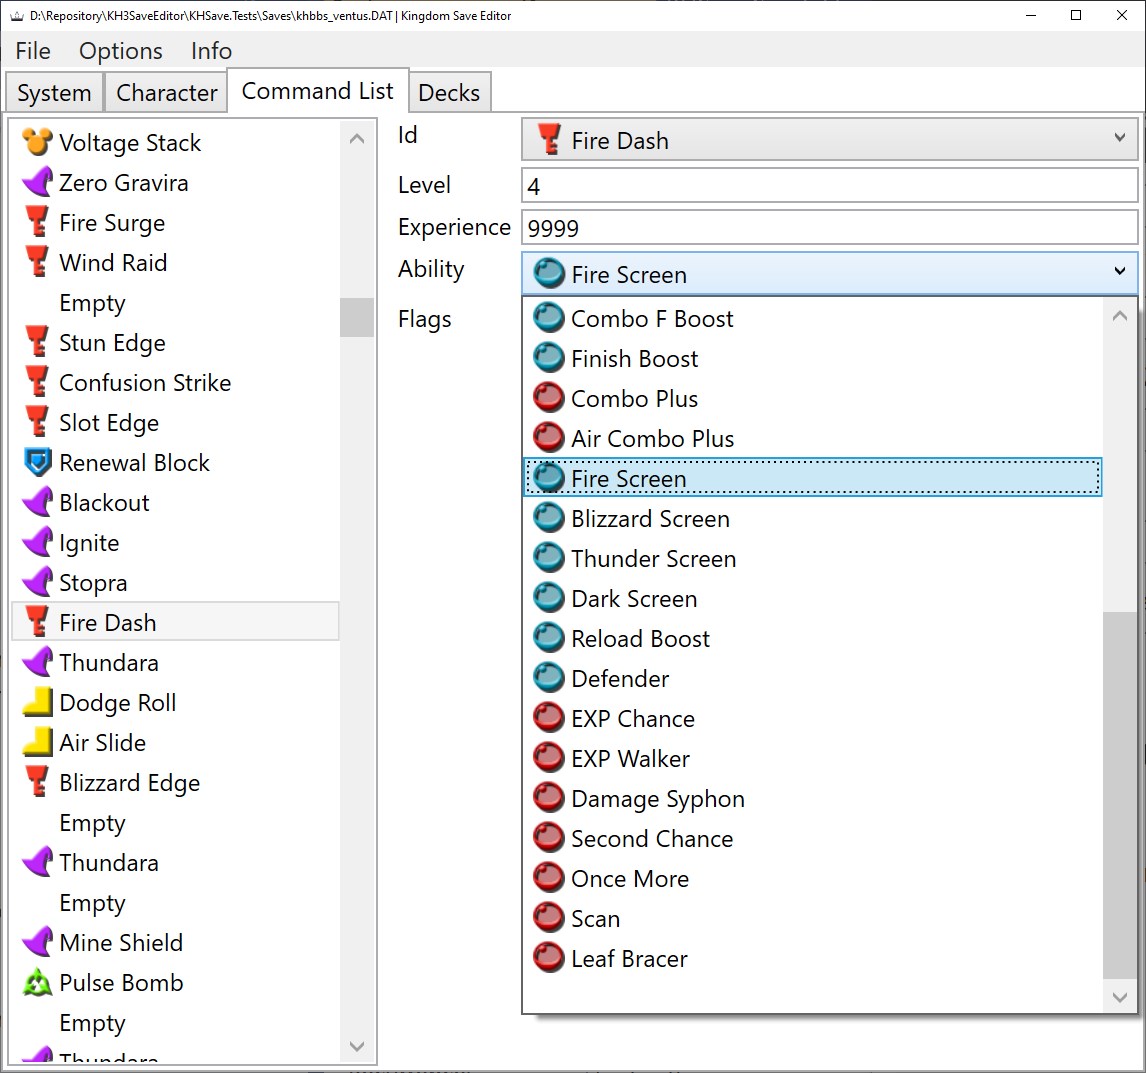Click the red orb icon beside EXP Chance
The image size is (1146, 1073).
[x=549, y=719]
